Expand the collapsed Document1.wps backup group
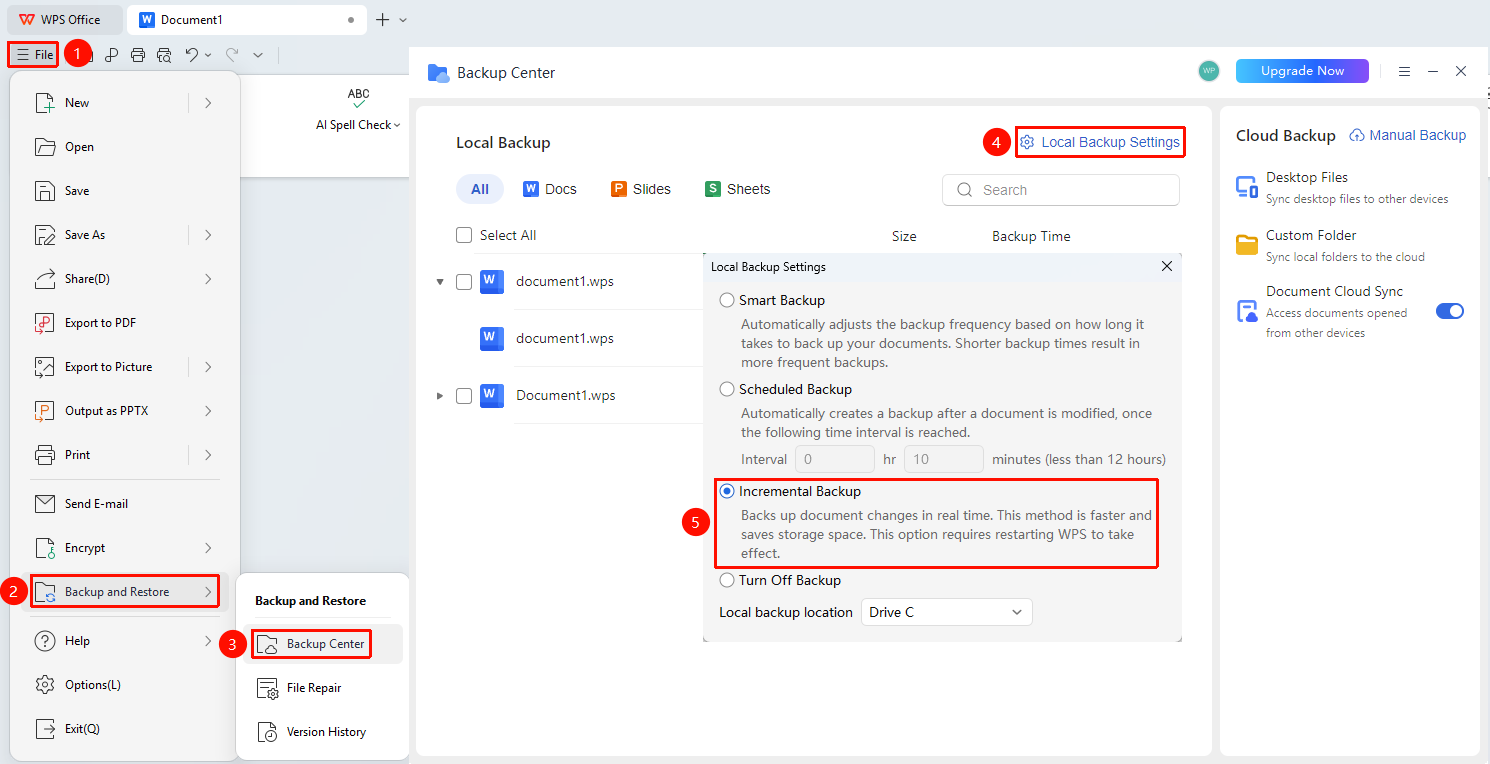 440,396
